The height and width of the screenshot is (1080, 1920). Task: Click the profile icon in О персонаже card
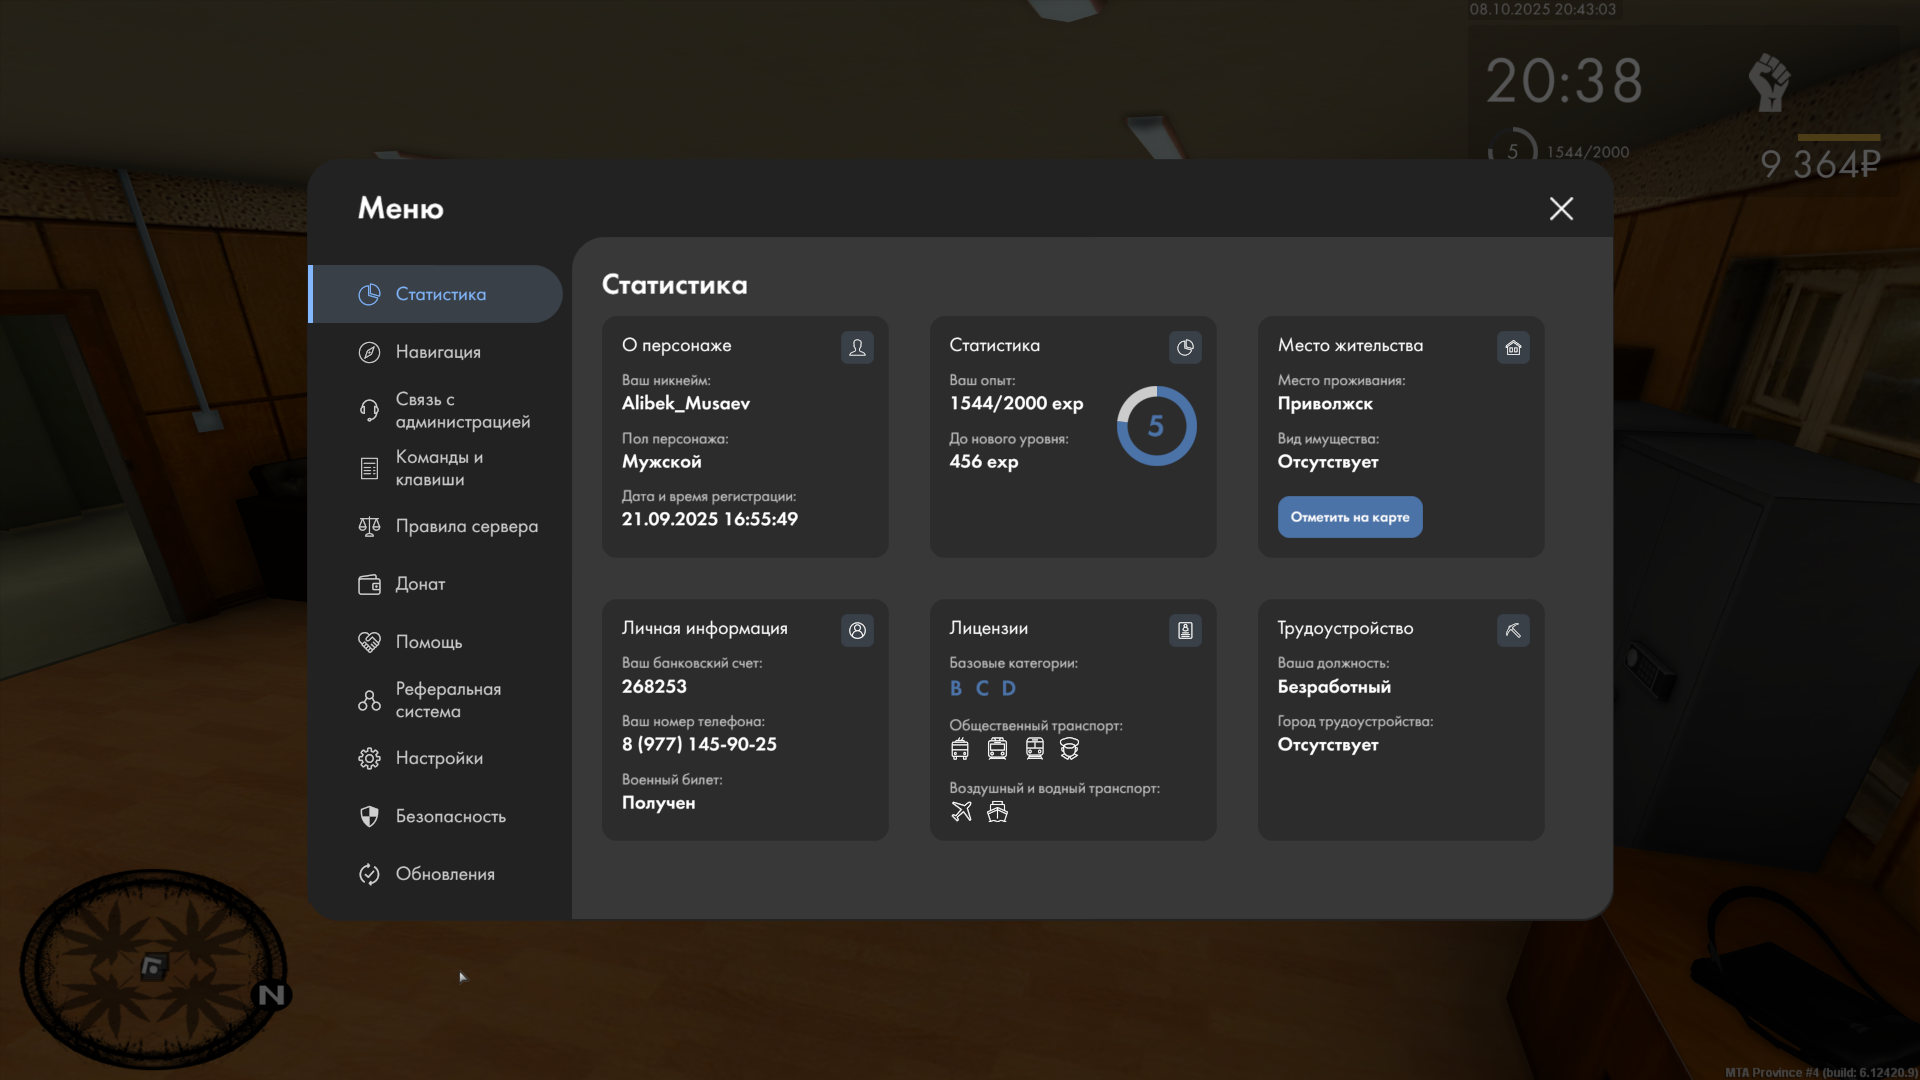857,347
